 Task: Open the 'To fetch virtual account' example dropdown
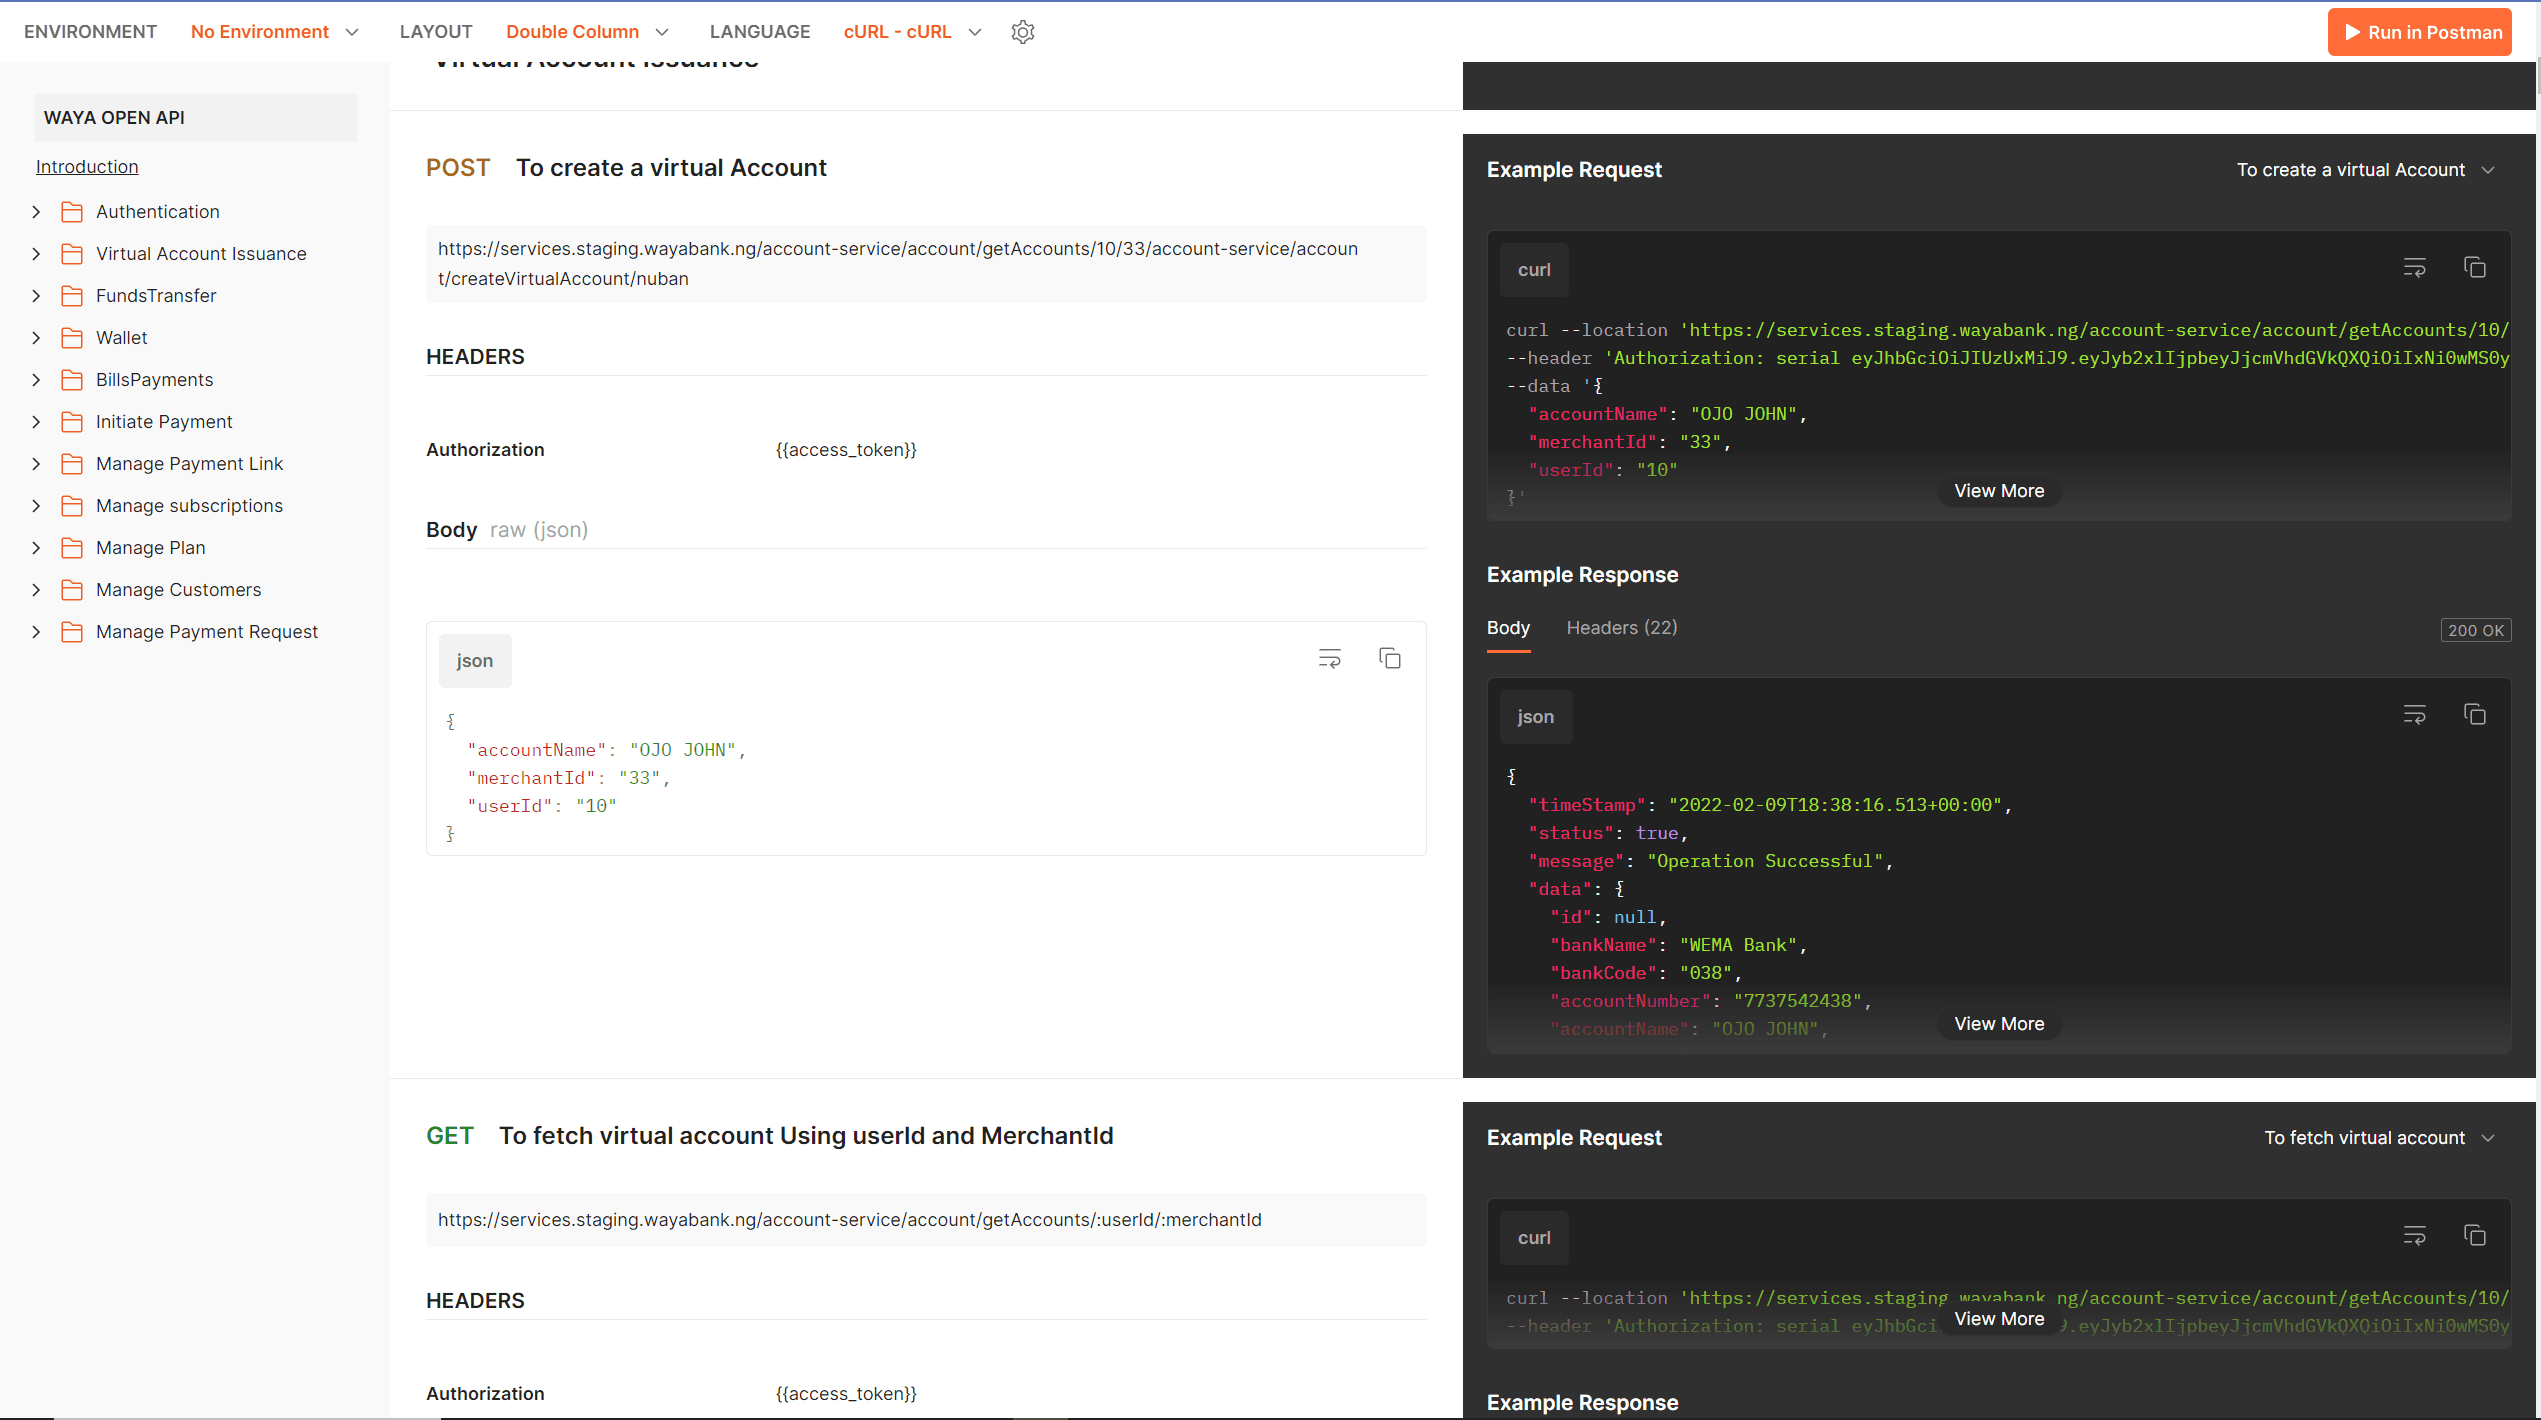coord(2380,1138)
